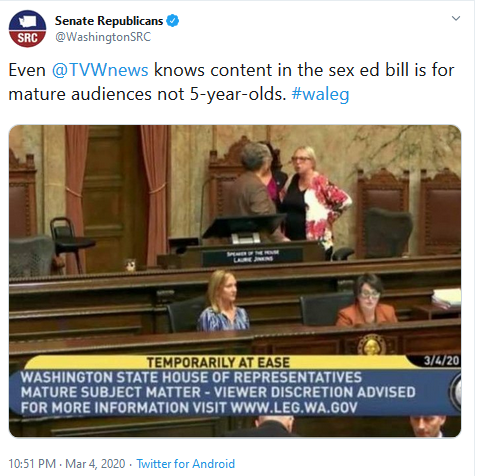481x476 pixels.
Task: Expand the tweet options chevron menu
Action: coord(456,18)
